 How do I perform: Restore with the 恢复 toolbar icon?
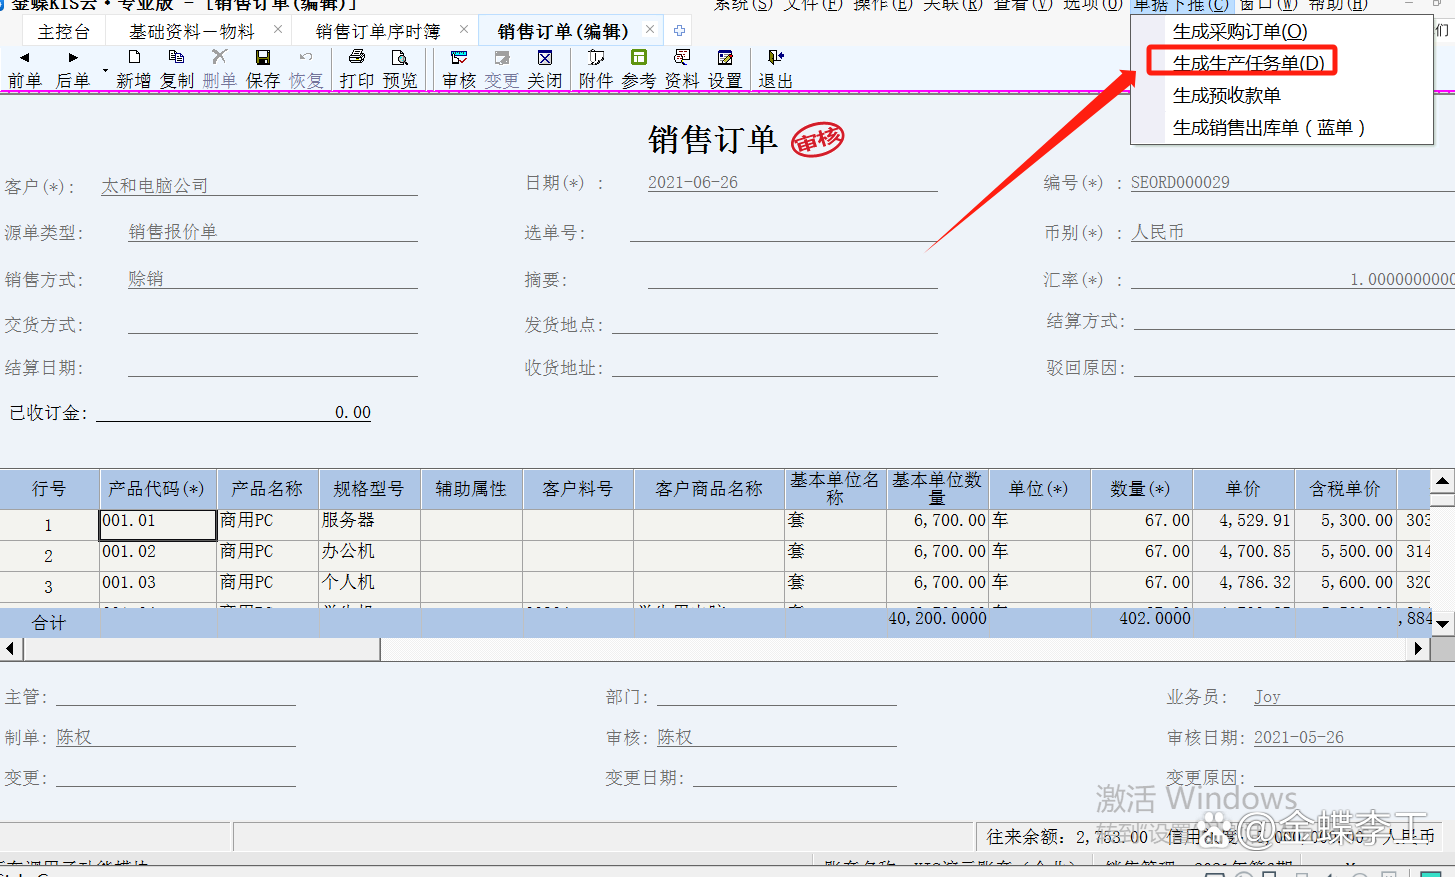coord(306,69)
